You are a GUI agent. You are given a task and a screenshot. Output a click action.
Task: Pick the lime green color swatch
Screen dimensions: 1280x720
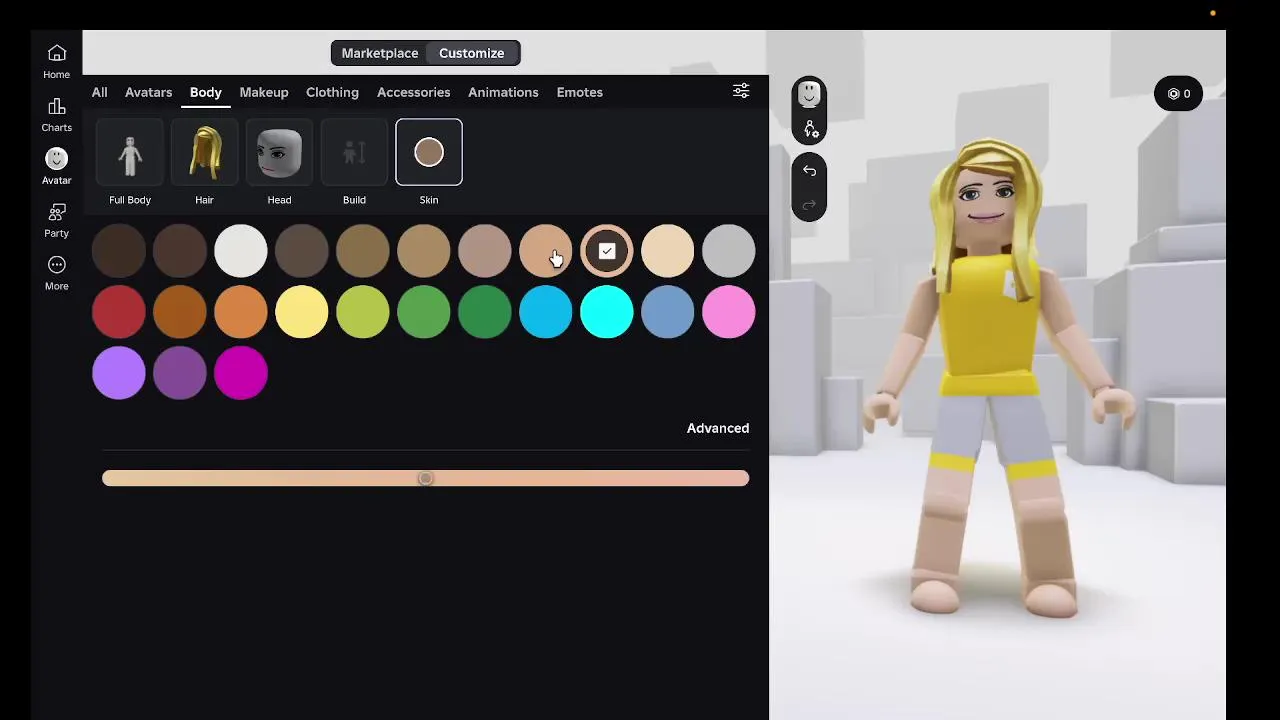tap(363, 312)
